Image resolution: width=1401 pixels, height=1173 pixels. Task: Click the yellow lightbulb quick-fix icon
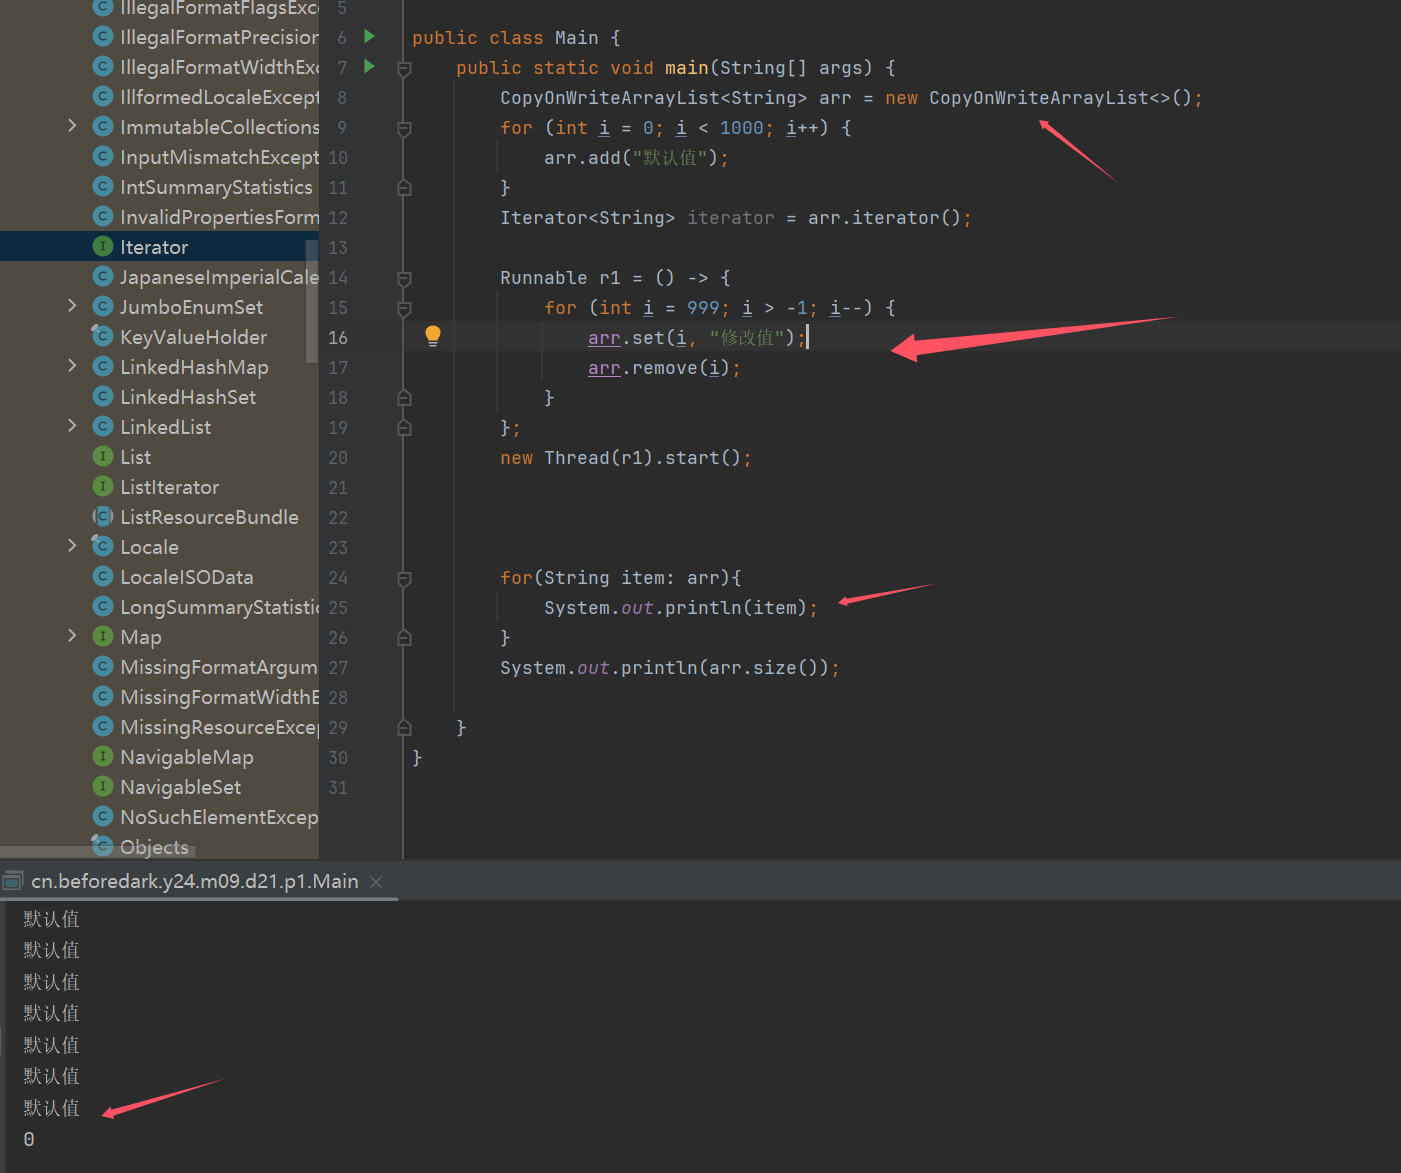(432, 336)
